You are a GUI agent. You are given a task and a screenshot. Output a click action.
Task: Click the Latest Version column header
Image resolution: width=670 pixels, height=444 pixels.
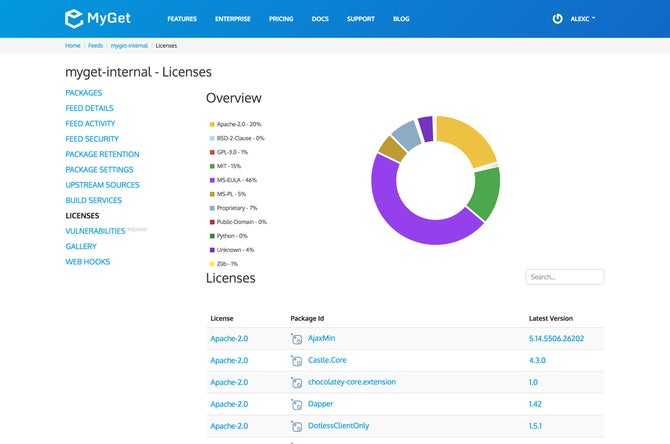pyautogui.click(x=551, y=318)
